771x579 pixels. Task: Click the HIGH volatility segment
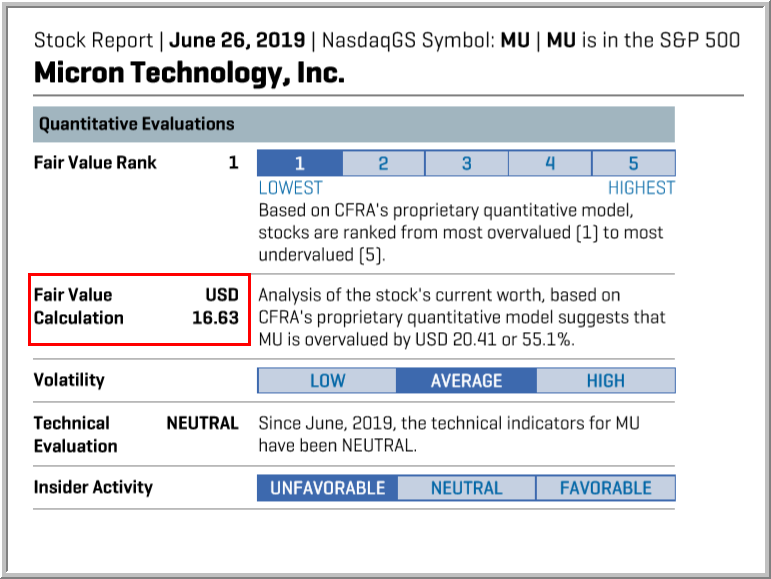pos(606,380)
